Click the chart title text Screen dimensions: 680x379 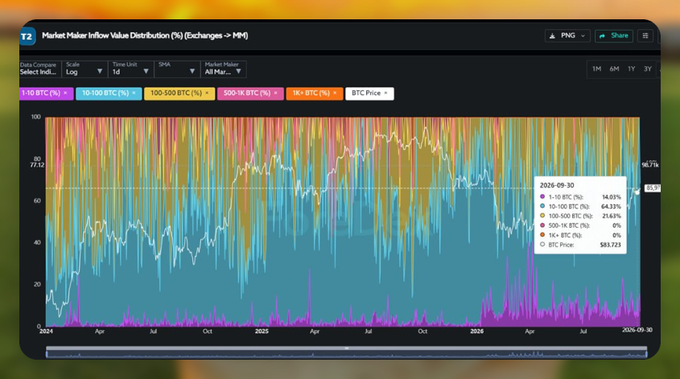[x=145, y=36]
